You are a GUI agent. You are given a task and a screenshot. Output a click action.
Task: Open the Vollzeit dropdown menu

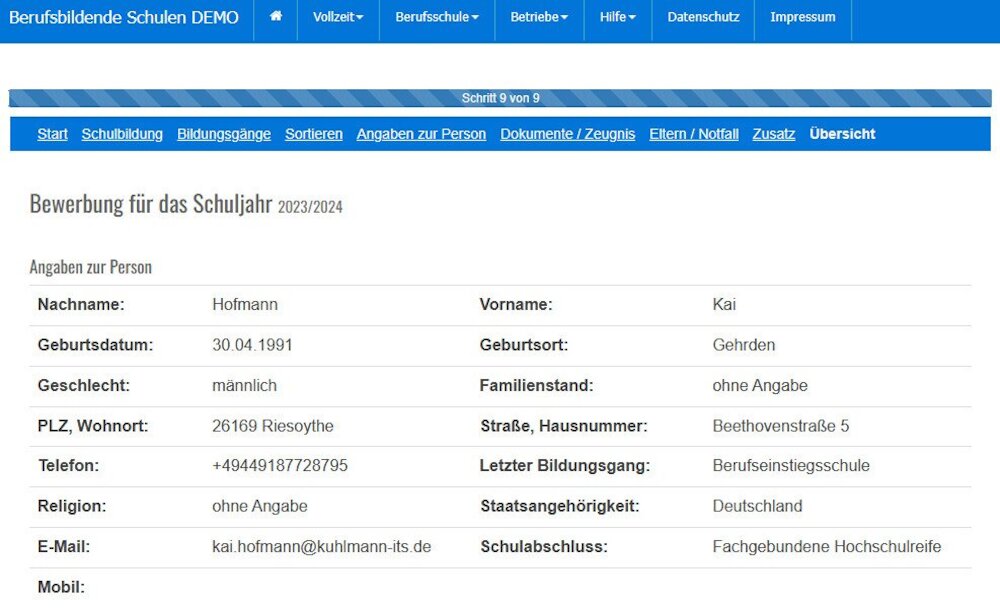tap(338, 17)
